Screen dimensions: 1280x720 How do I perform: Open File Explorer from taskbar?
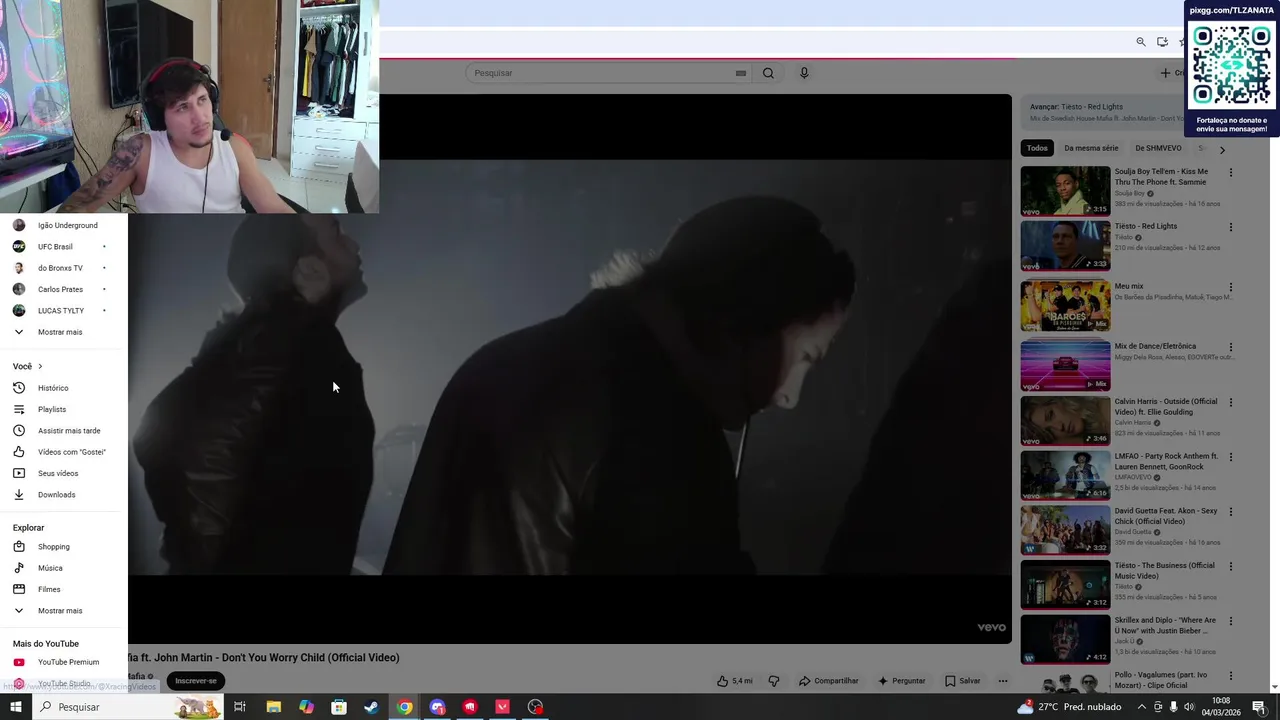pos(273,707)
